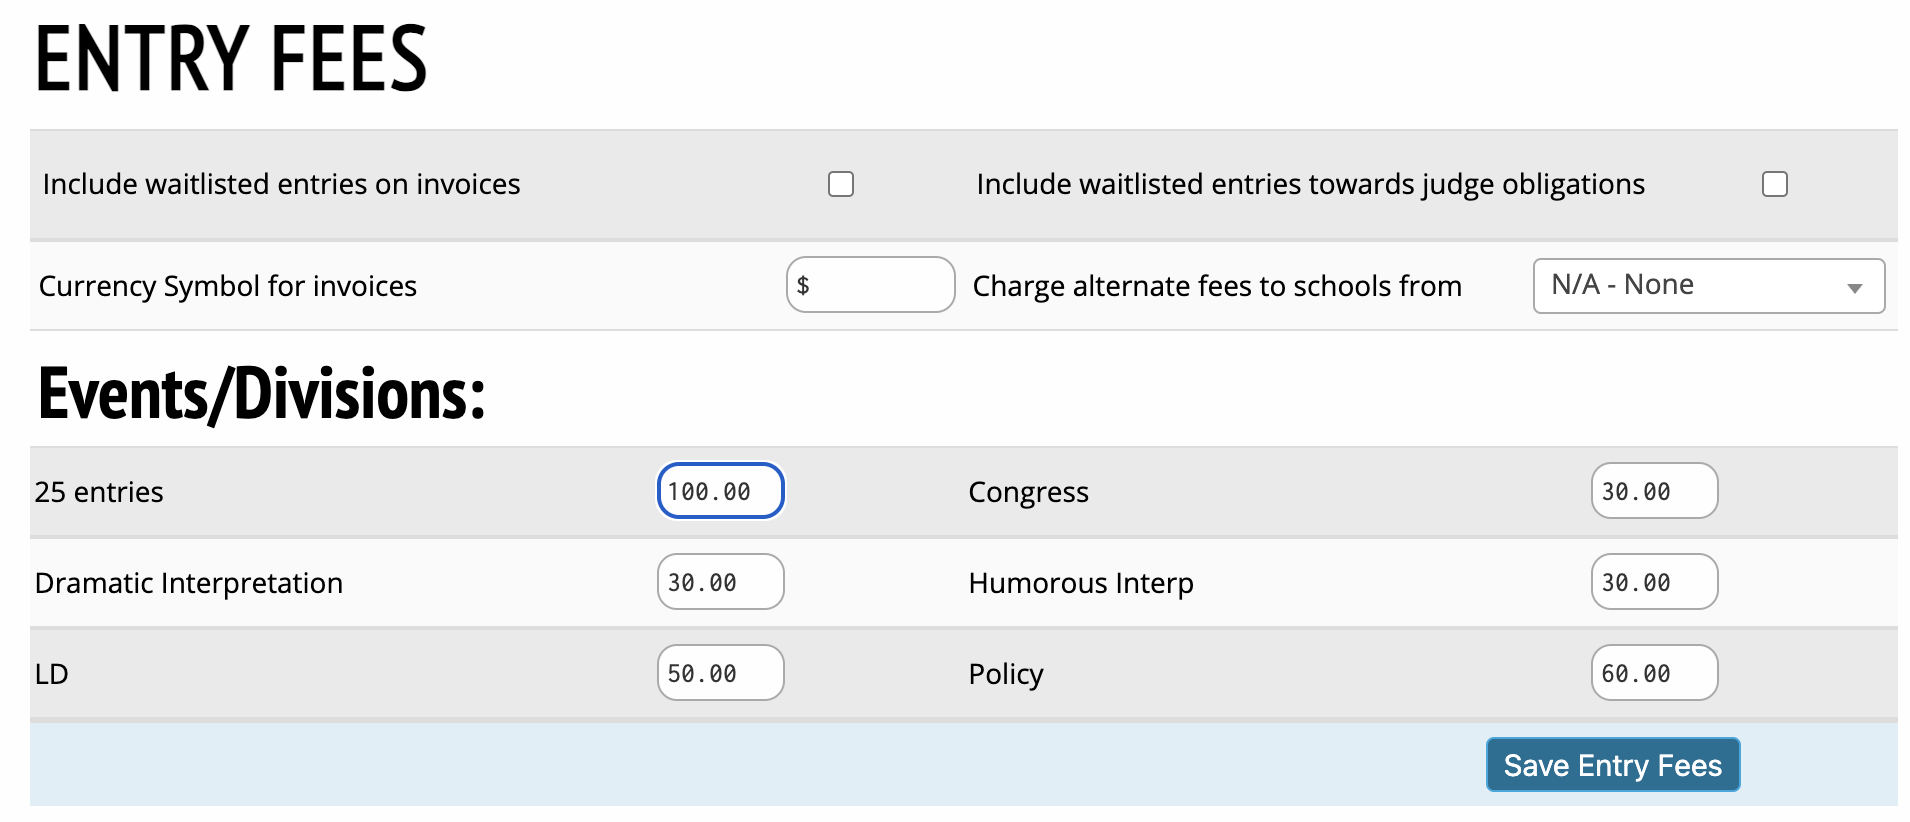Click the Congress event name text
The width and height of the screenshot is (1910, 822).
[1028, 492]
